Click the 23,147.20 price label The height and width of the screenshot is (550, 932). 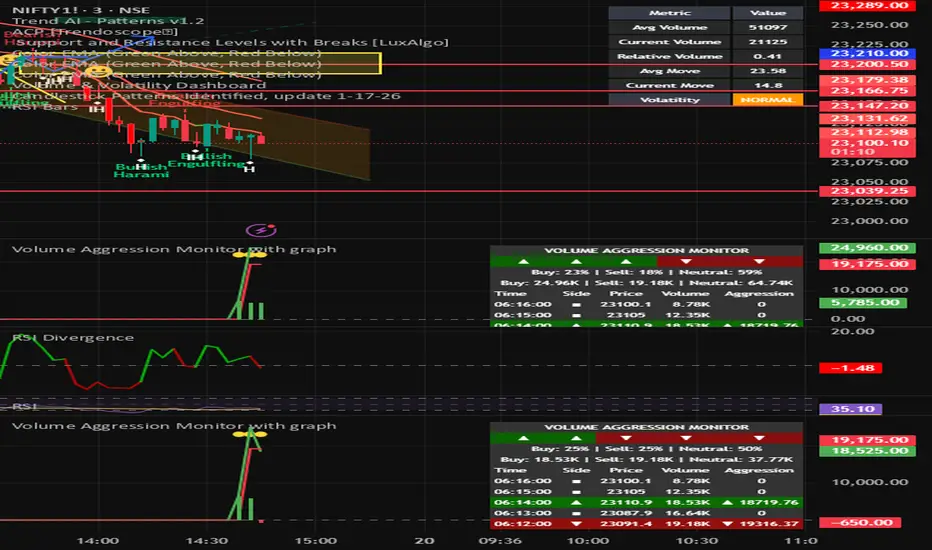[868, 106]
